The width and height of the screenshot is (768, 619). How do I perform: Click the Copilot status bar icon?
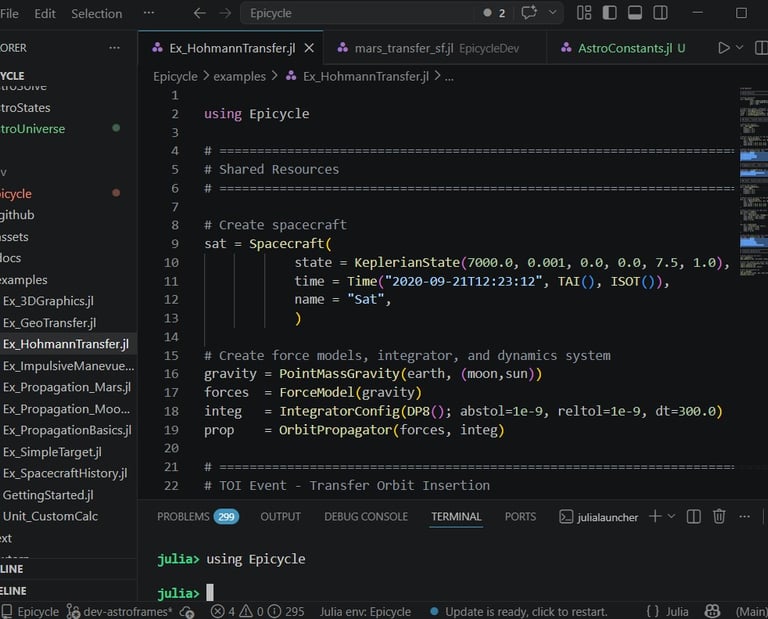[x=713, y=611]
